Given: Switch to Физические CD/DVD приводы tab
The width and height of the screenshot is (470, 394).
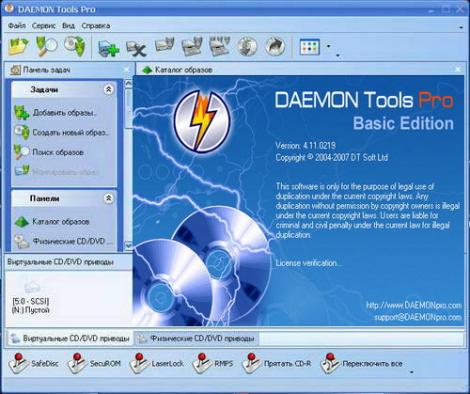Looking at the screenshot, I should [197, 339].
